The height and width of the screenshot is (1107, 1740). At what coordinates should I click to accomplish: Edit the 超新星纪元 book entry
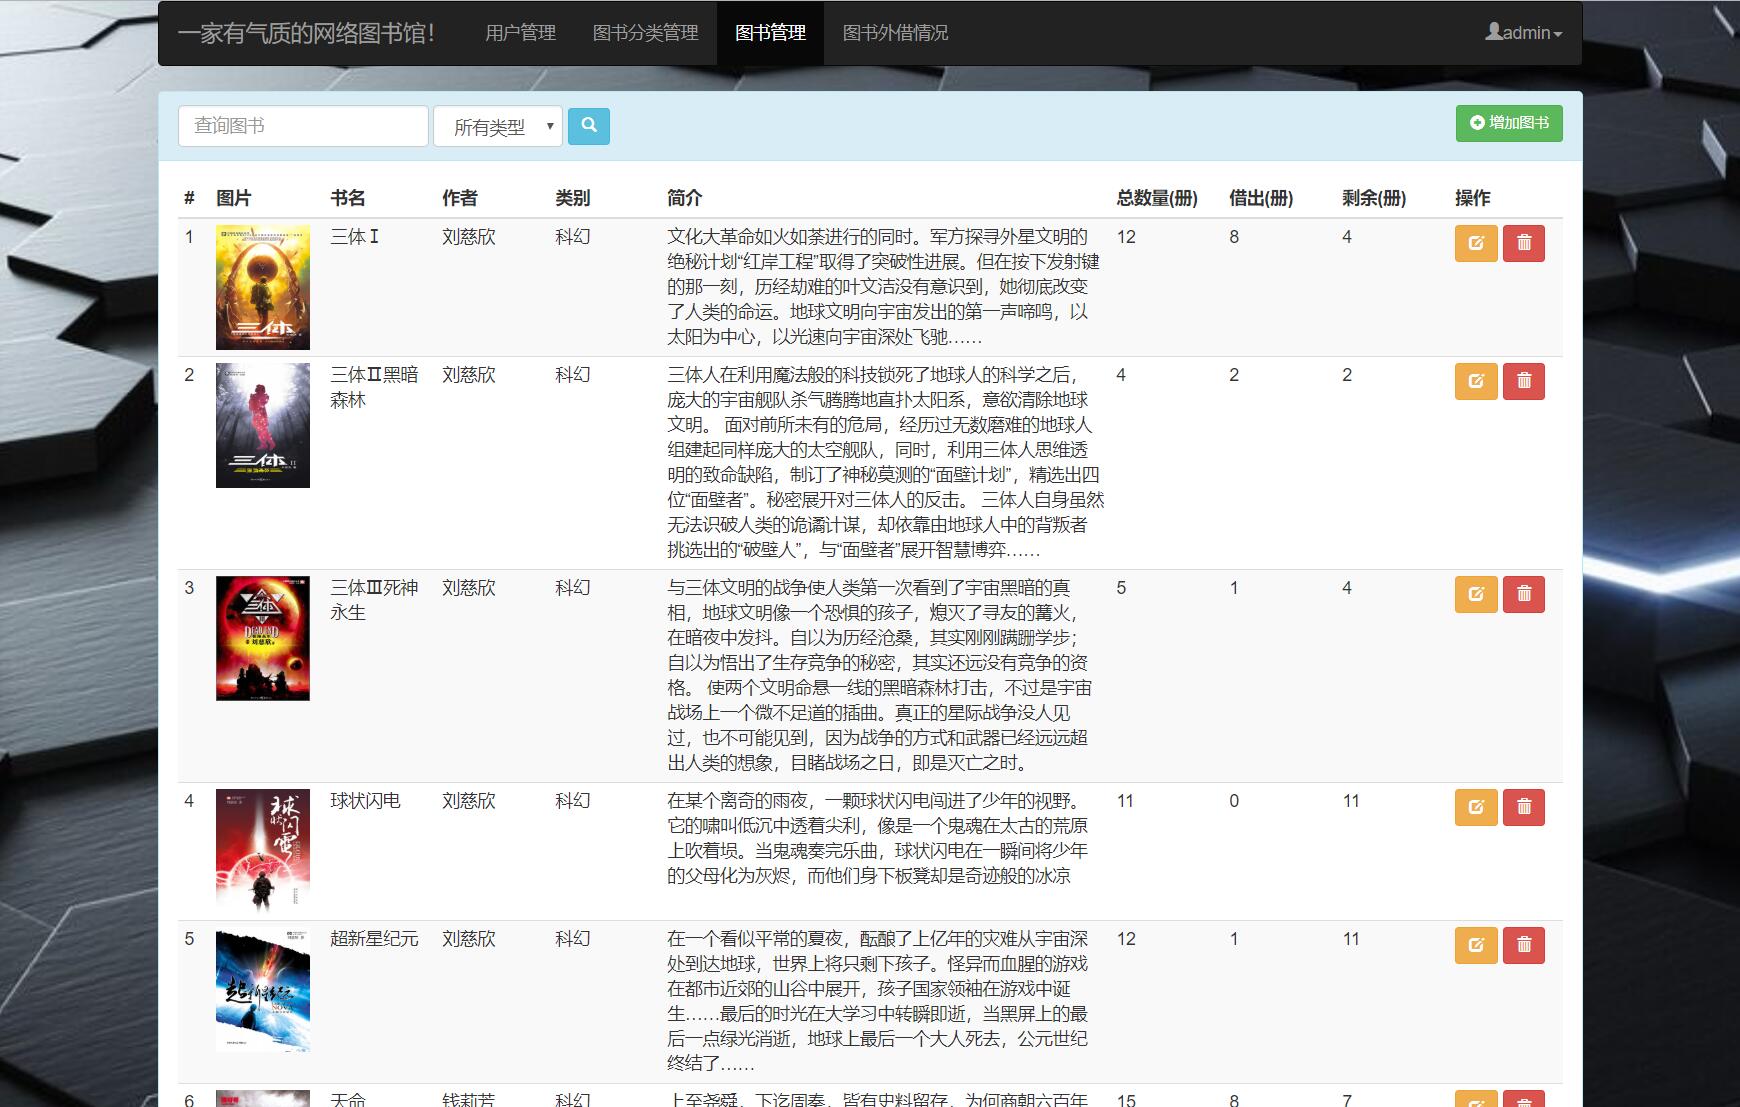1476,945
